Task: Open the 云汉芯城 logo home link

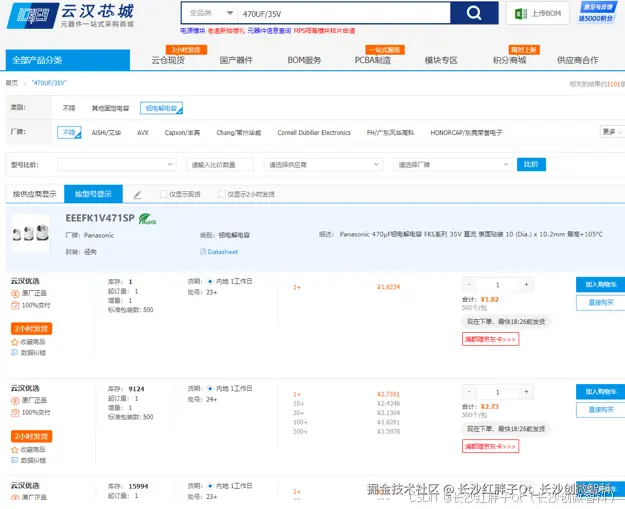Action: click(x=71, y=16)
